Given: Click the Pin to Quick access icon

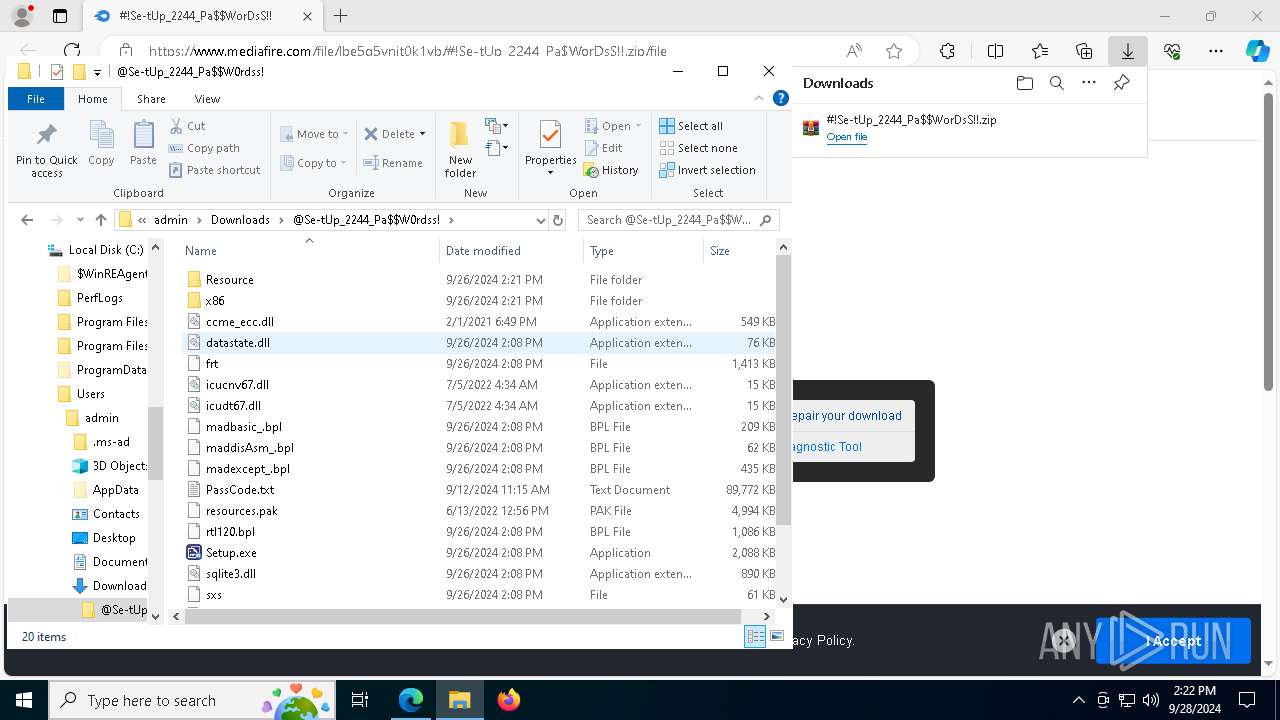Looking at the screenshot, I should coord(46,135).
